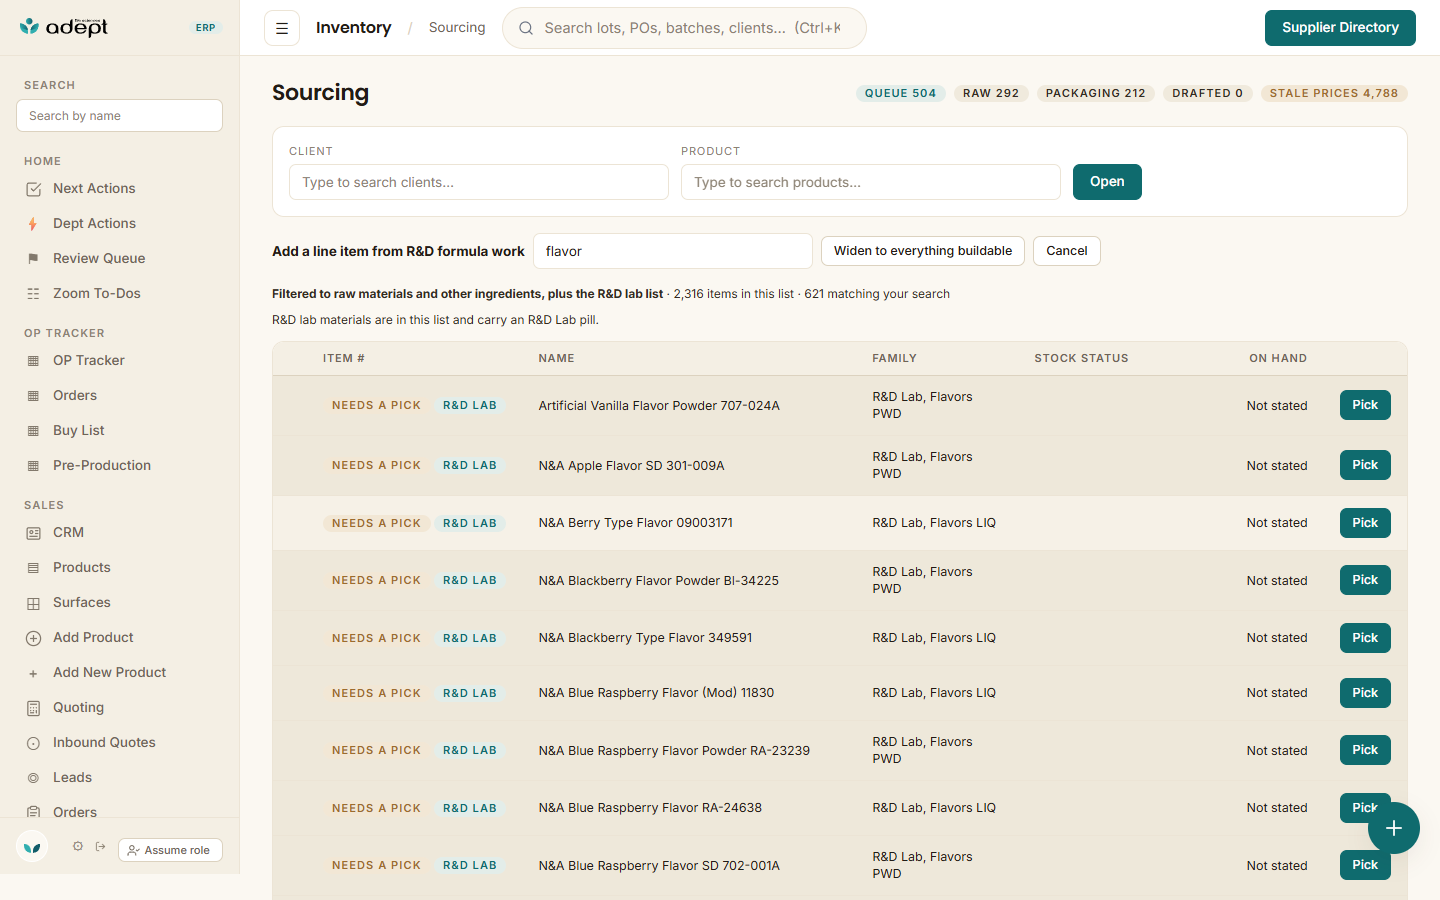The width and height of the screenshot is (1440, 900).
Task: Select the Packaging 212 pill
Action: [1095, 93]
